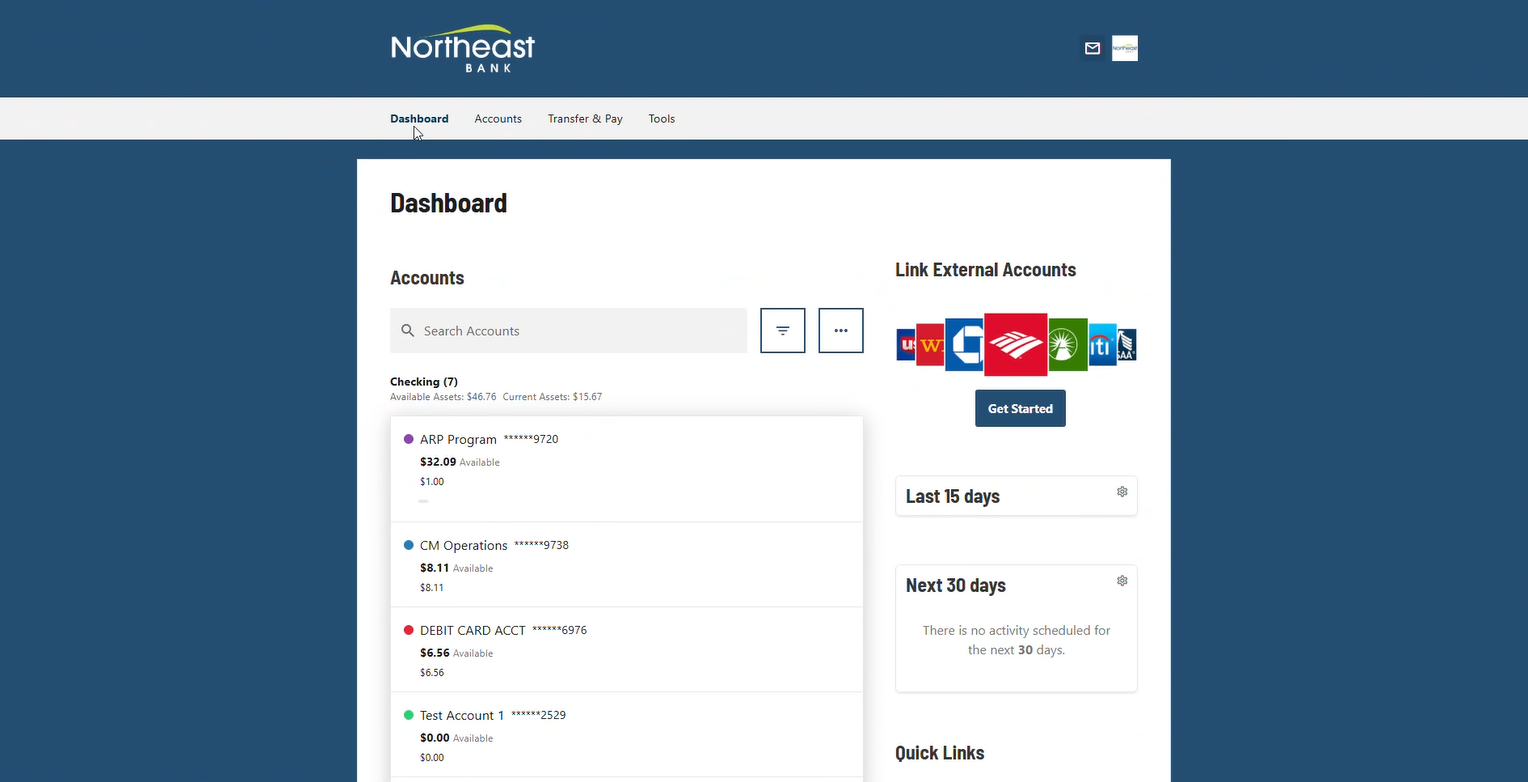Open the account filter icon button
This screenshot has width=1528, height=782.
coord(783,330)
